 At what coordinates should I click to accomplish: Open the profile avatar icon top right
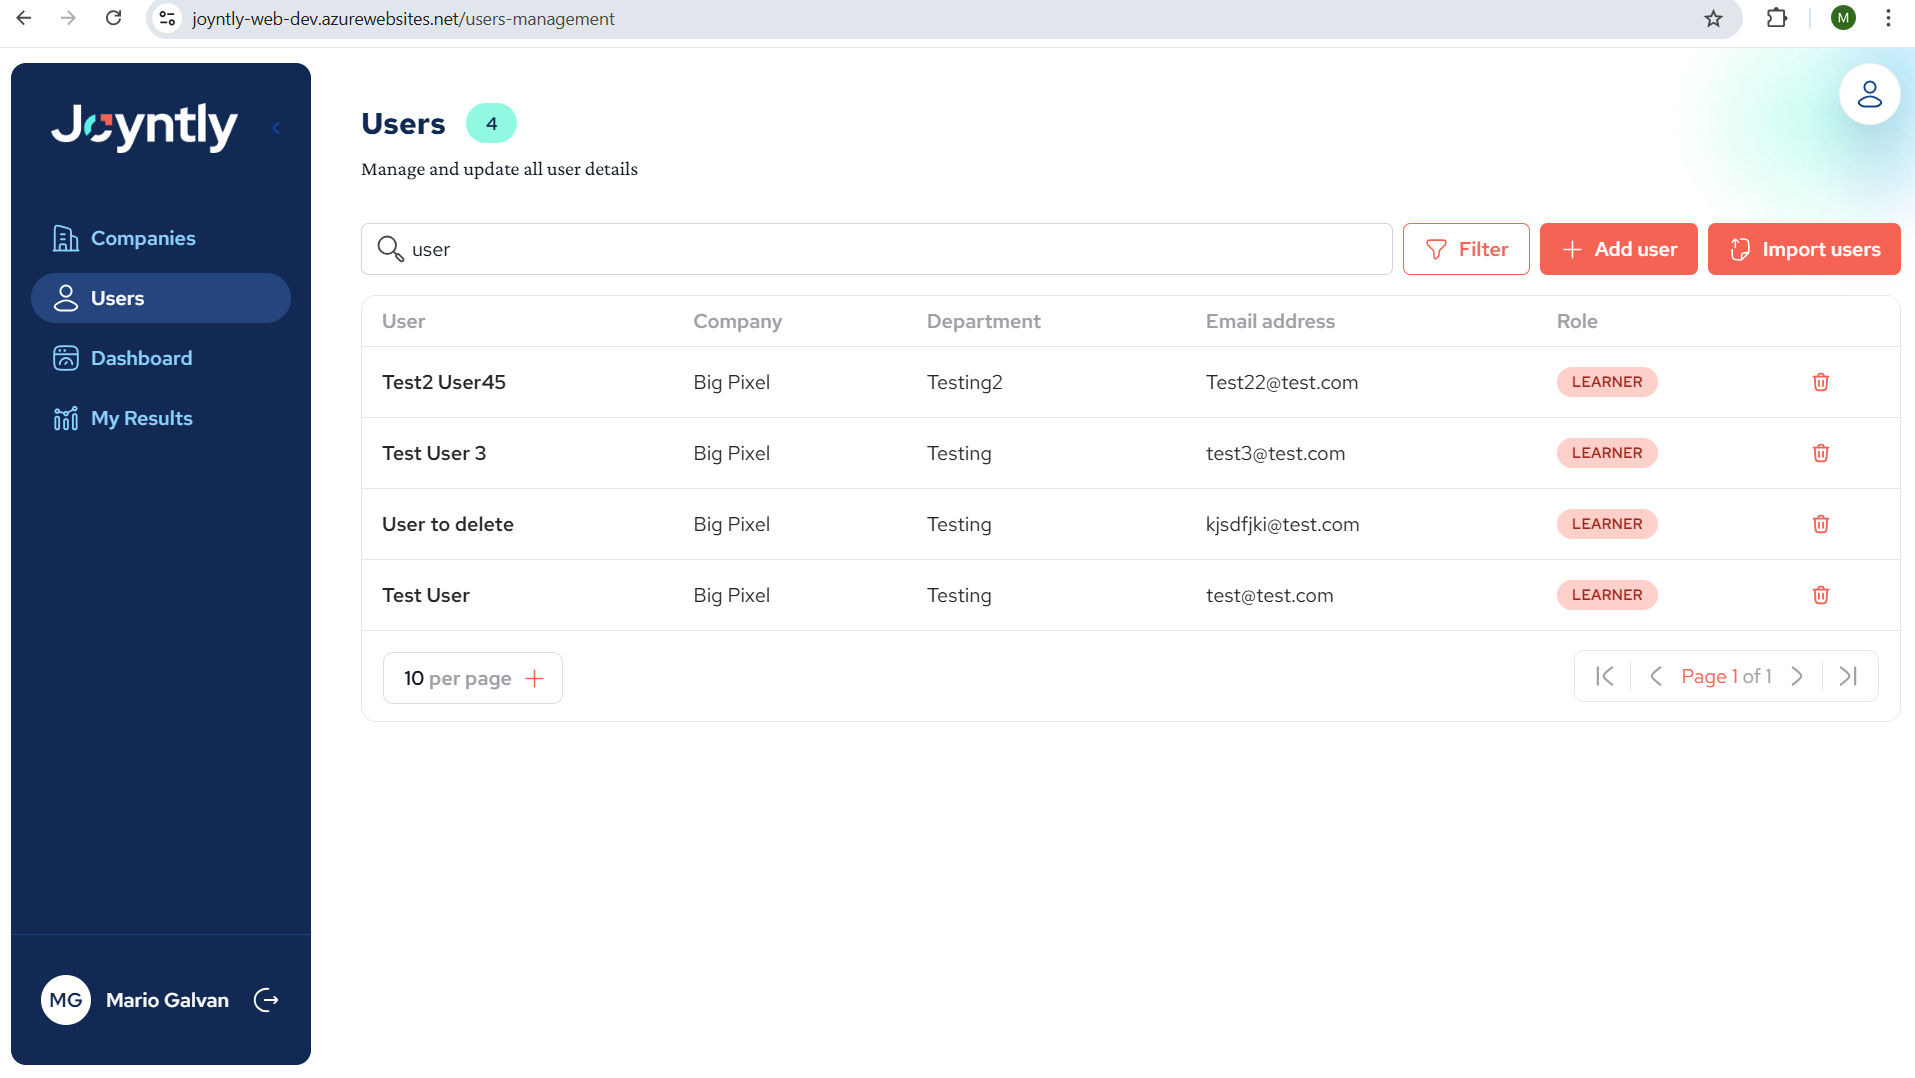(1869, 95)
